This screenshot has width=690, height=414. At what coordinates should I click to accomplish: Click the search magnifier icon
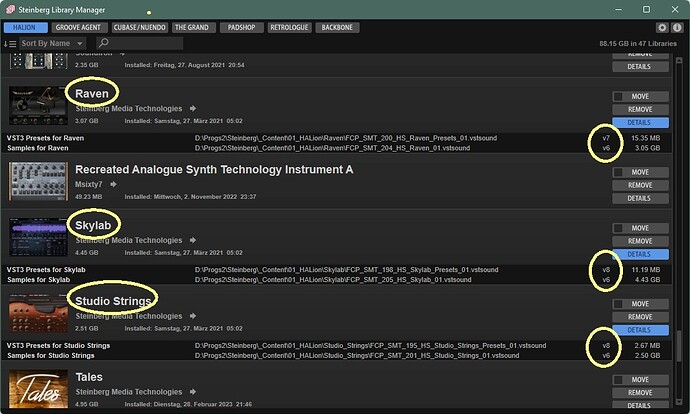coord(103,43)
